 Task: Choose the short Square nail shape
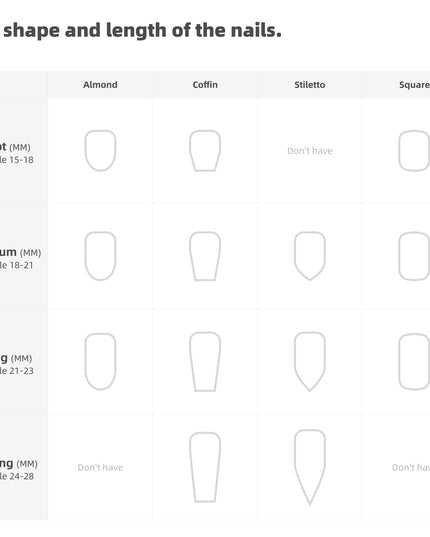click(x=414, y=150)
